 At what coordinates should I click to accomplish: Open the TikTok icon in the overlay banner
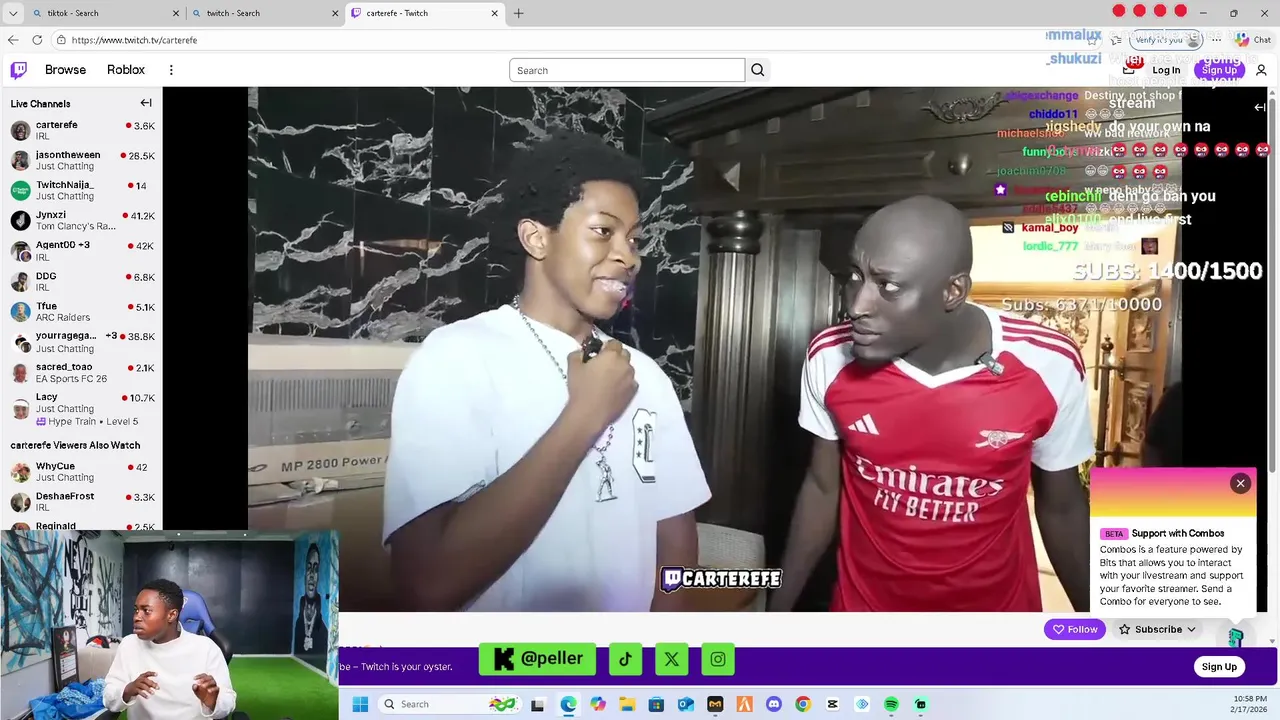tap(625, 659)
